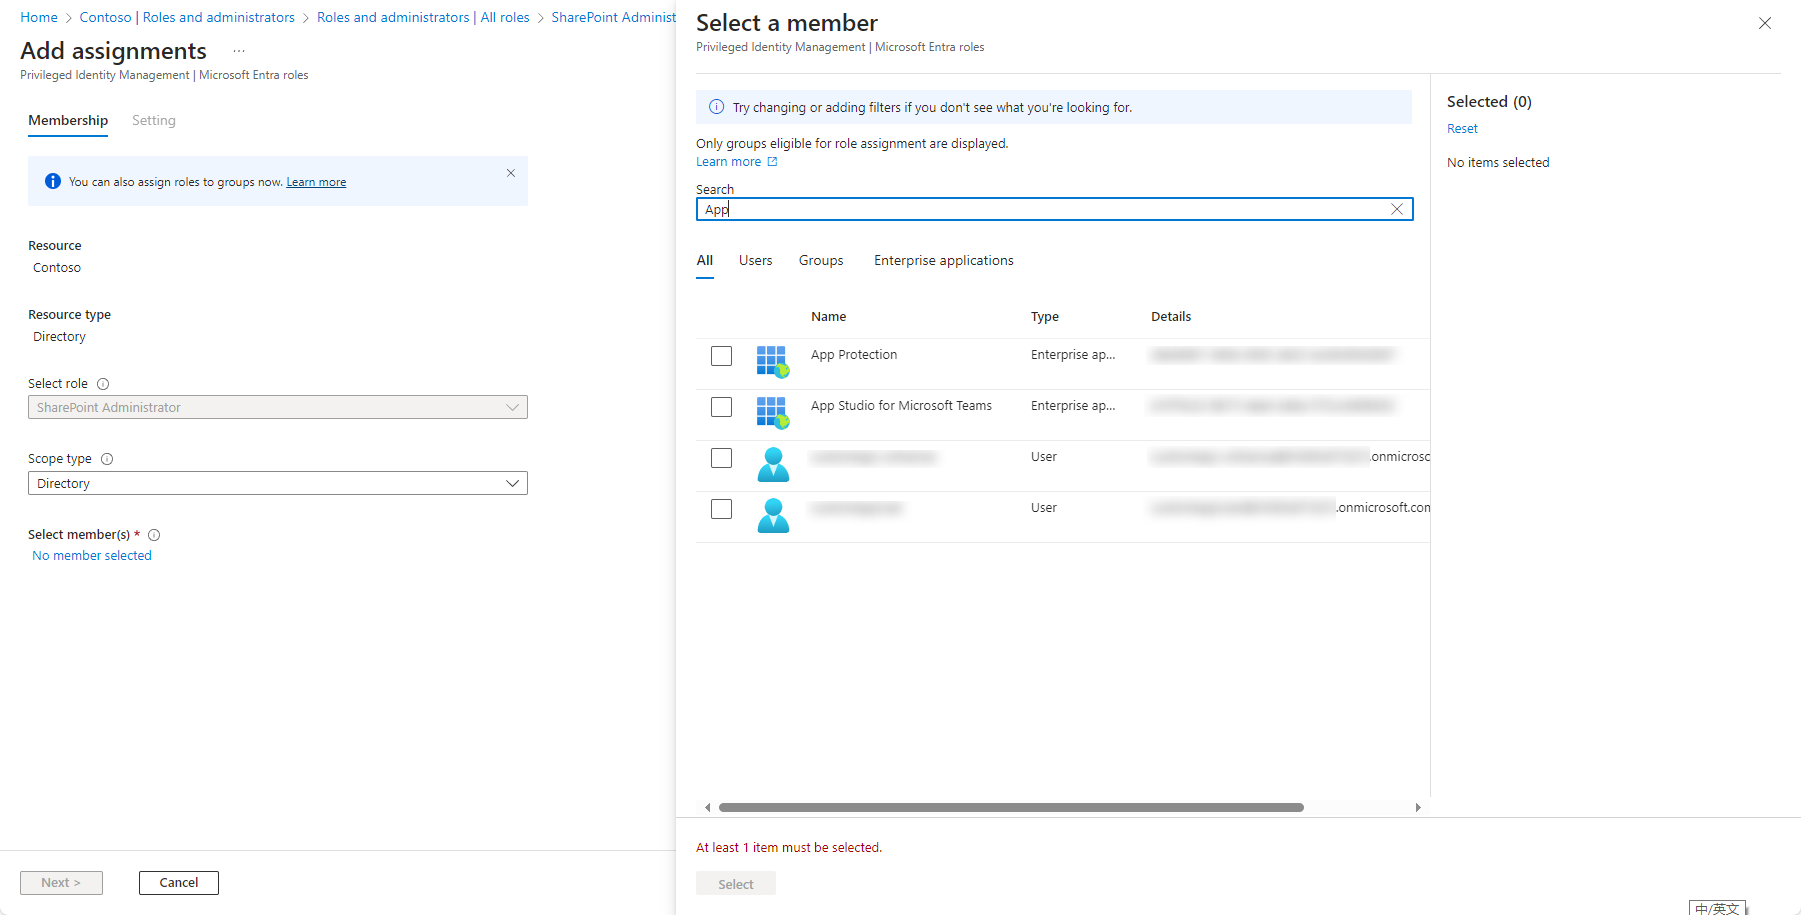Image resolution: width=1801 pixels, height=915 pixels.
Task: Dismiss the groups info banner
Action: tap(511, 173)
